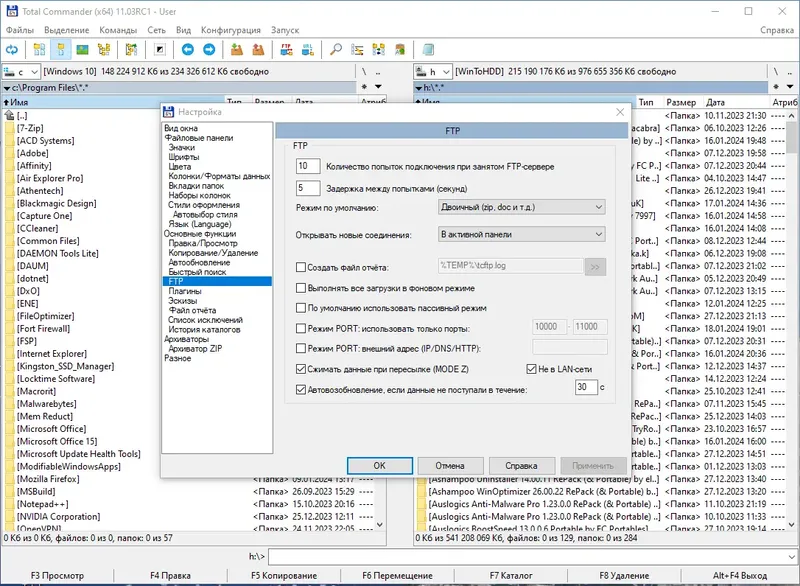This screenshot has width=800, height=586.
Task: Click the connection retries count field
Action: tap(308, 166)
